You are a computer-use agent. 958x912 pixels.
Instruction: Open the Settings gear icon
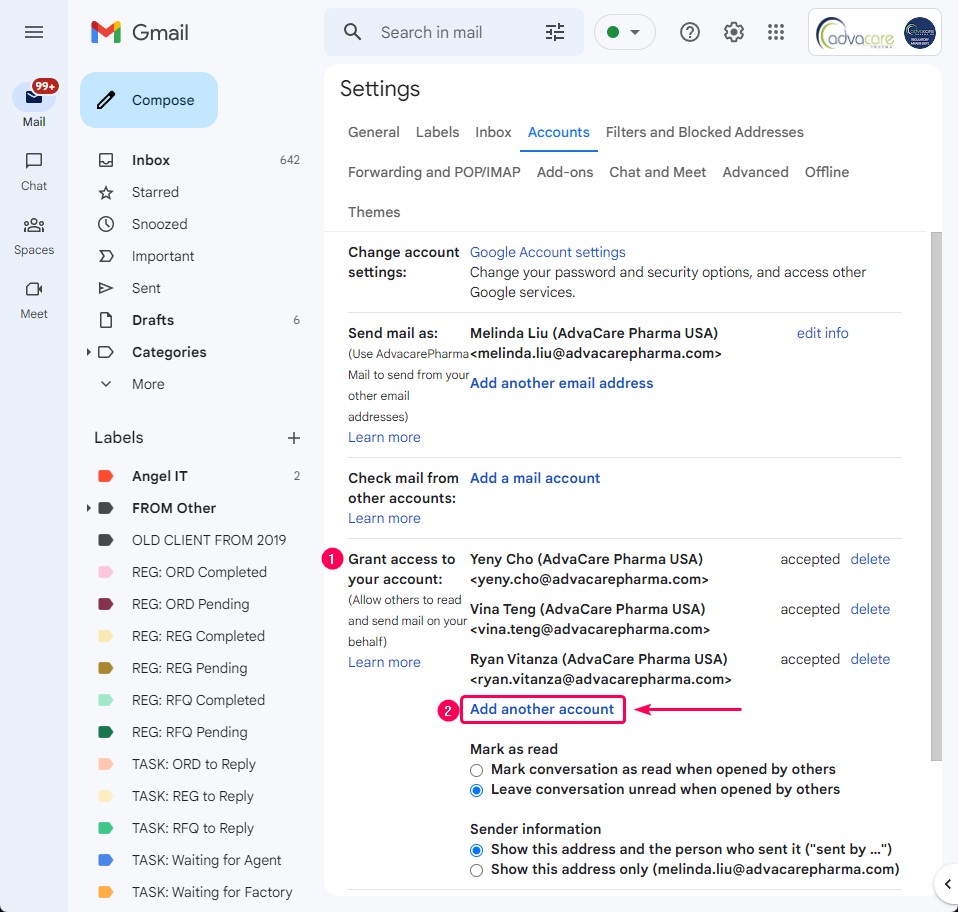click(x=733, y=32)
